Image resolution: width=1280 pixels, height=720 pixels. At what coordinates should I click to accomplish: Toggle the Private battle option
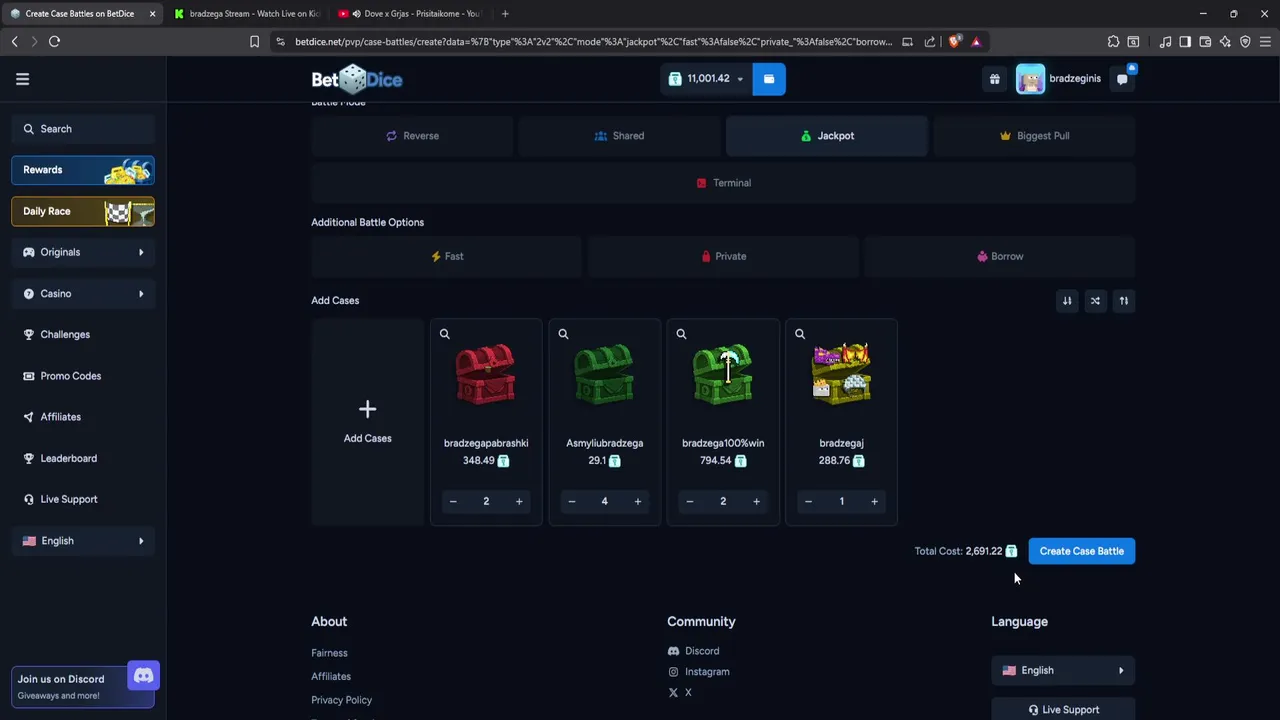pyautogui.click(x=723, y=256)
